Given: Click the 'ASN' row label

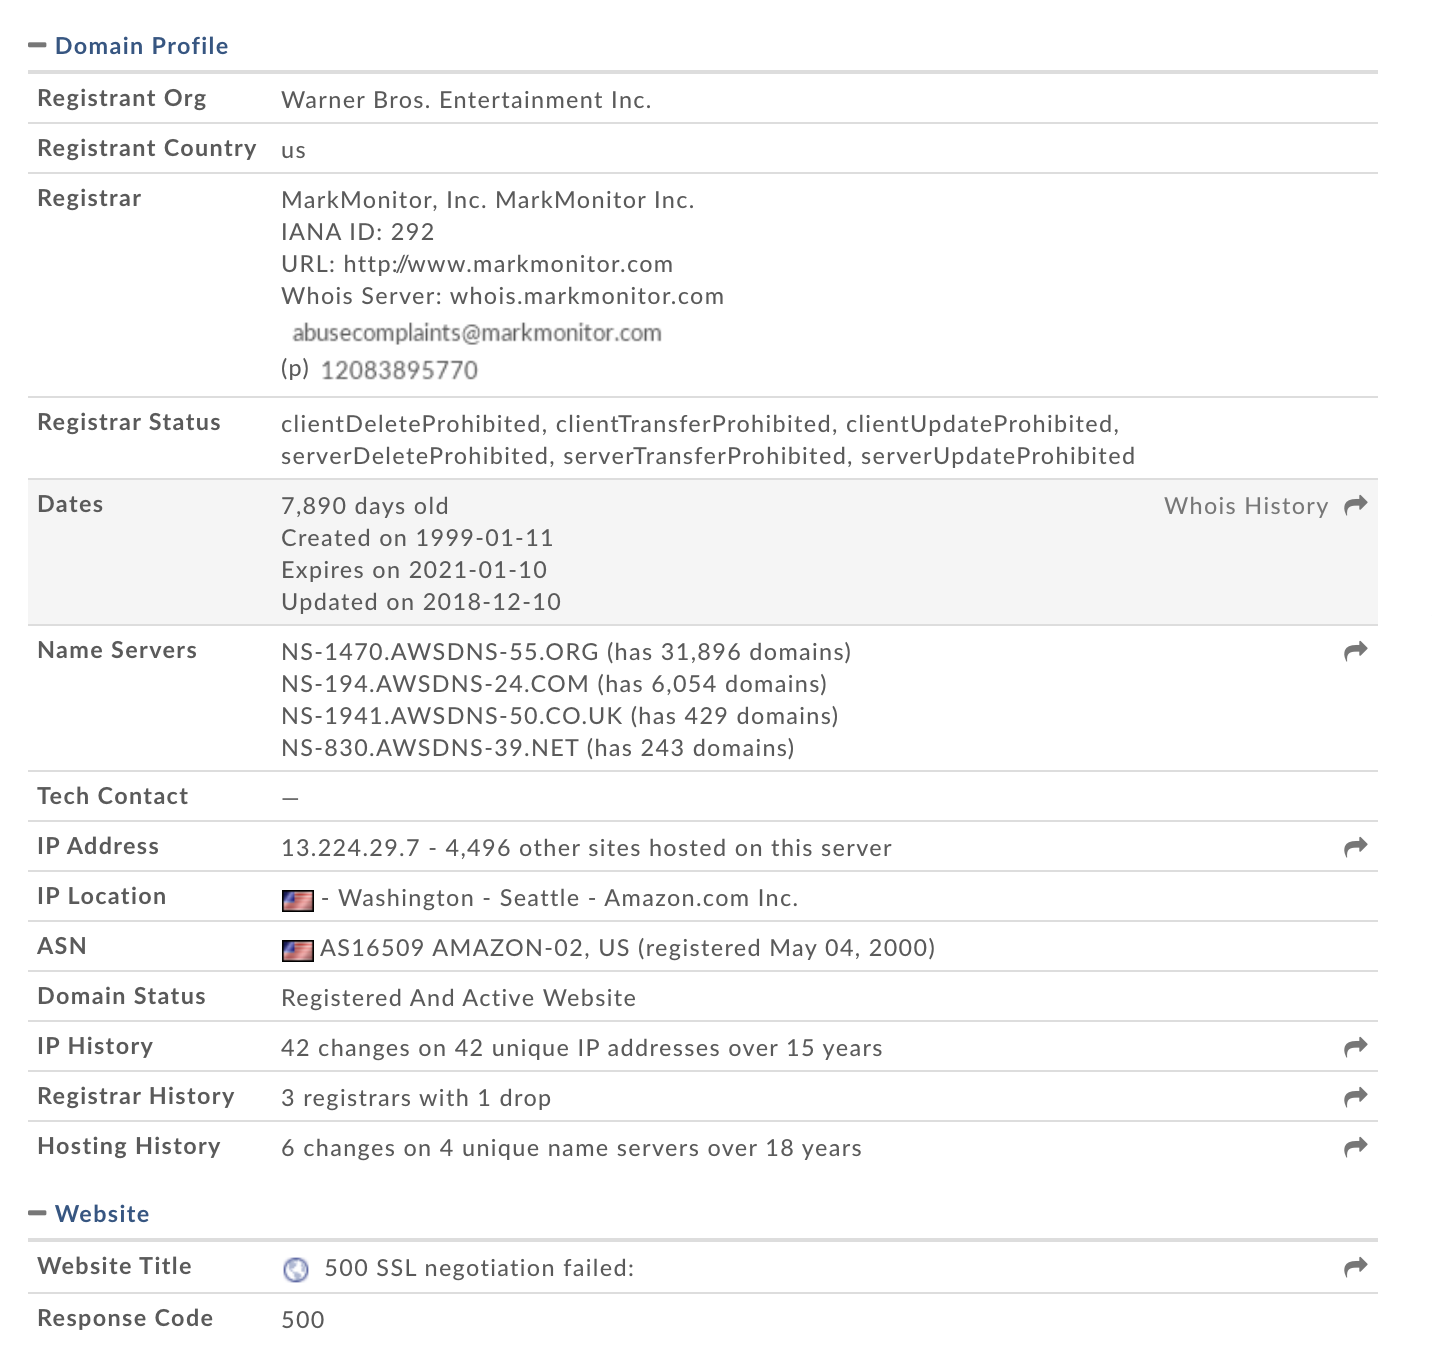Looking at the screenshot, I should tap(62, 946).
